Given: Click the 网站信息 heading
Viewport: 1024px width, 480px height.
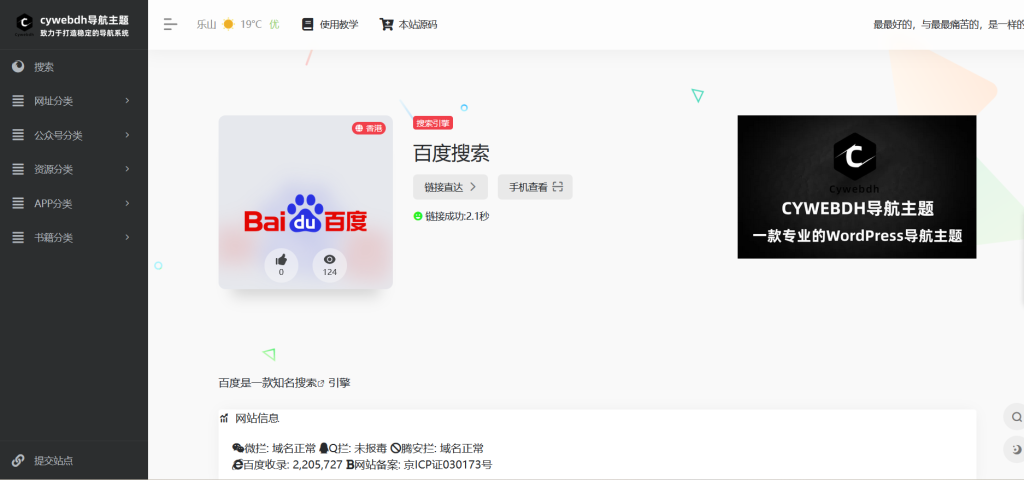Looking at the screenshot, I should 257,418.
